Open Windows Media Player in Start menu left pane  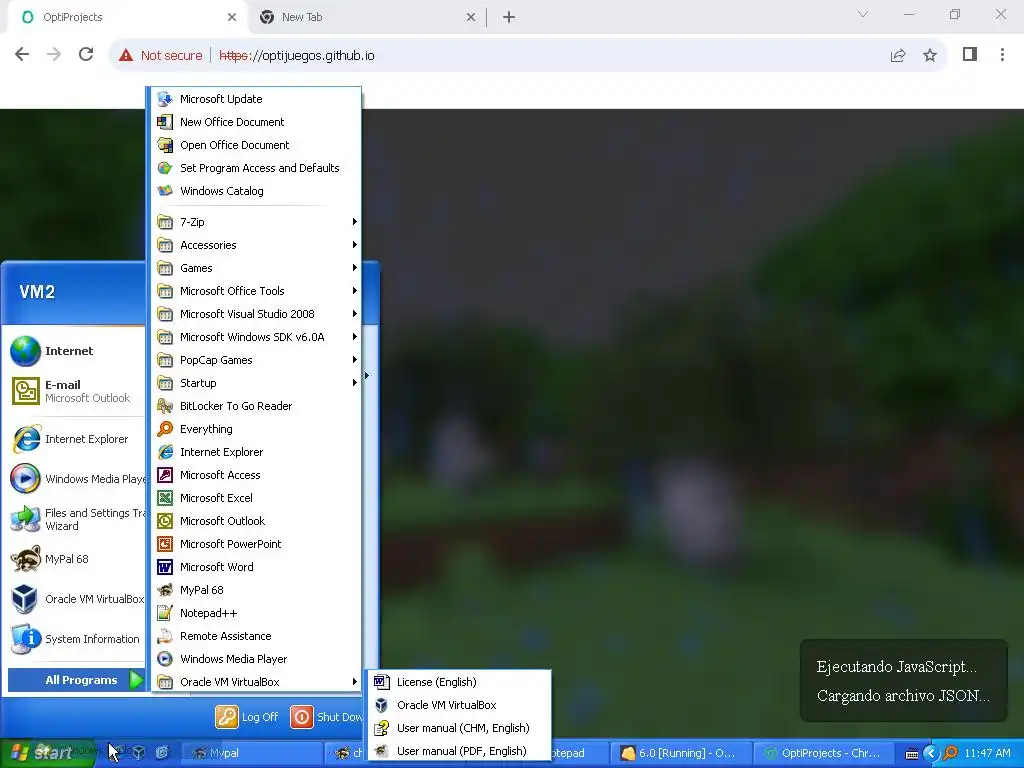pyautogui.click(x=75, y=479)
